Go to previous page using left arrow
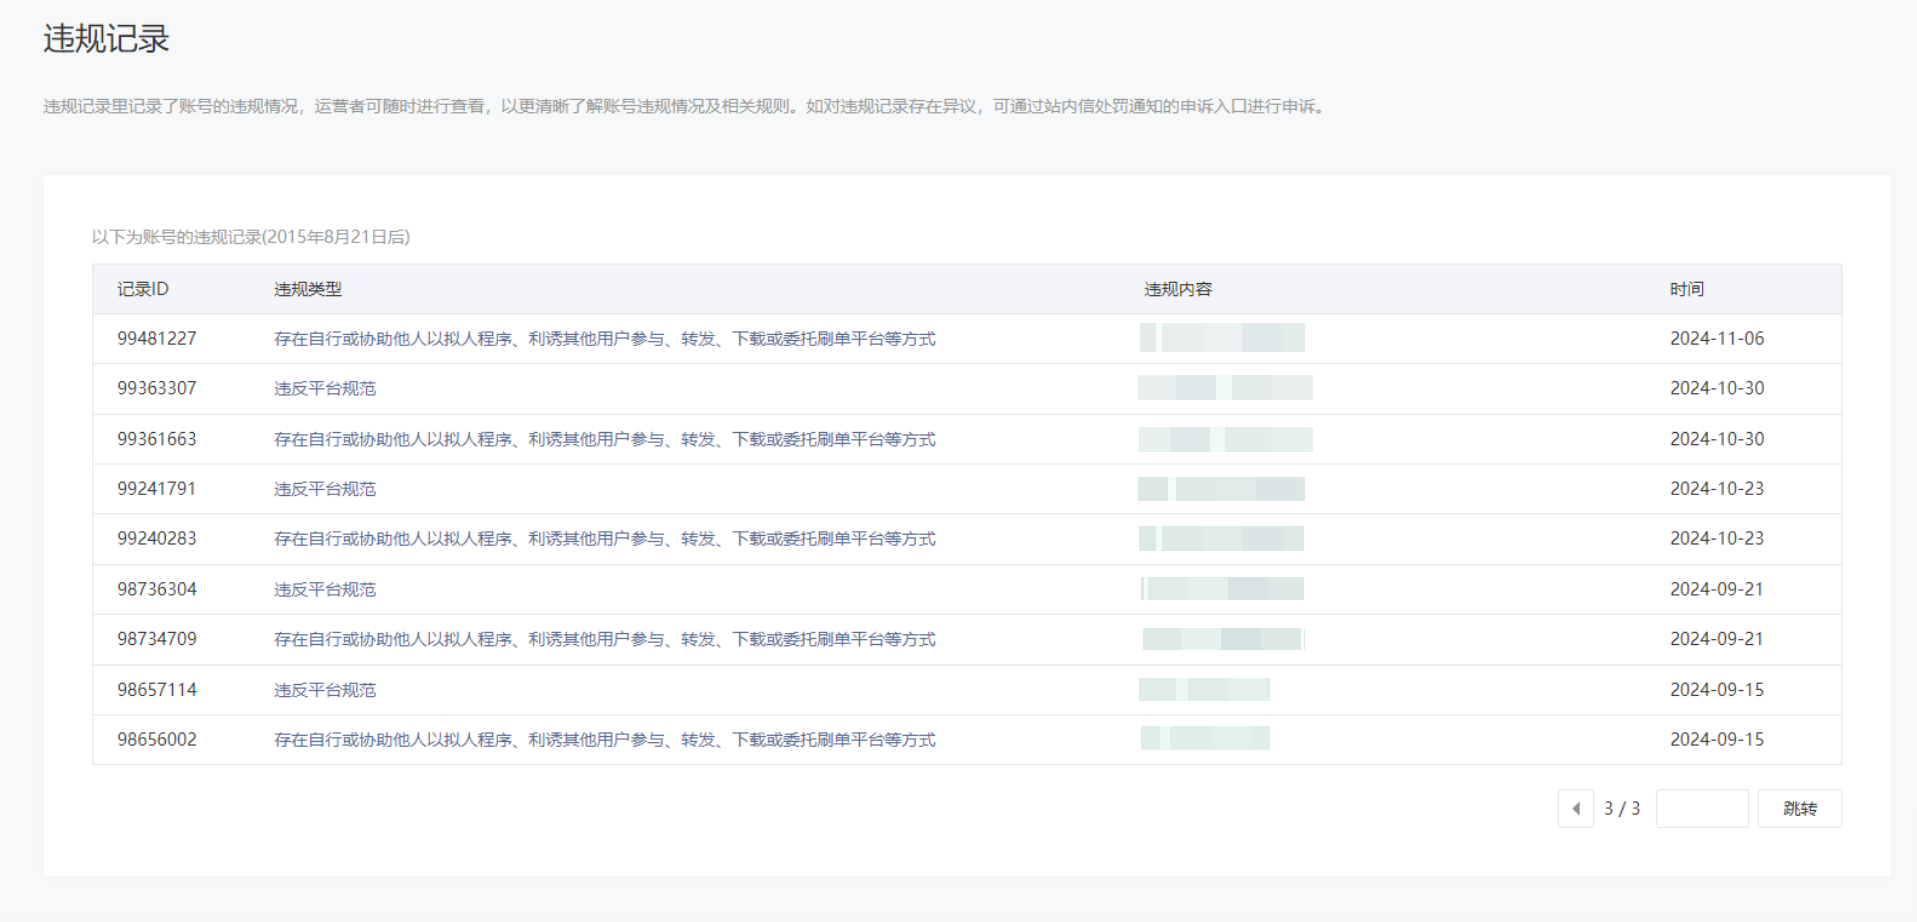Viewport: 1917px width, 922px height. 1575,809
